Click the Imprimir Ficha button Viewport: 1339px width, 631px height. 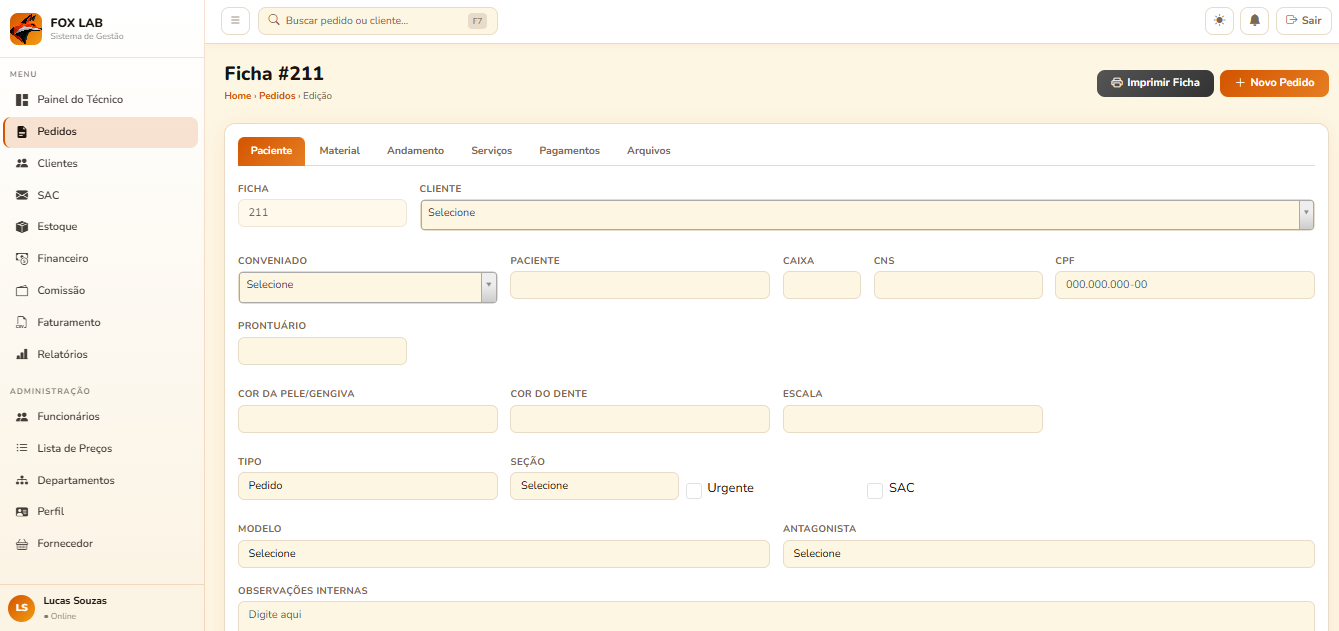coord(1155,83)
